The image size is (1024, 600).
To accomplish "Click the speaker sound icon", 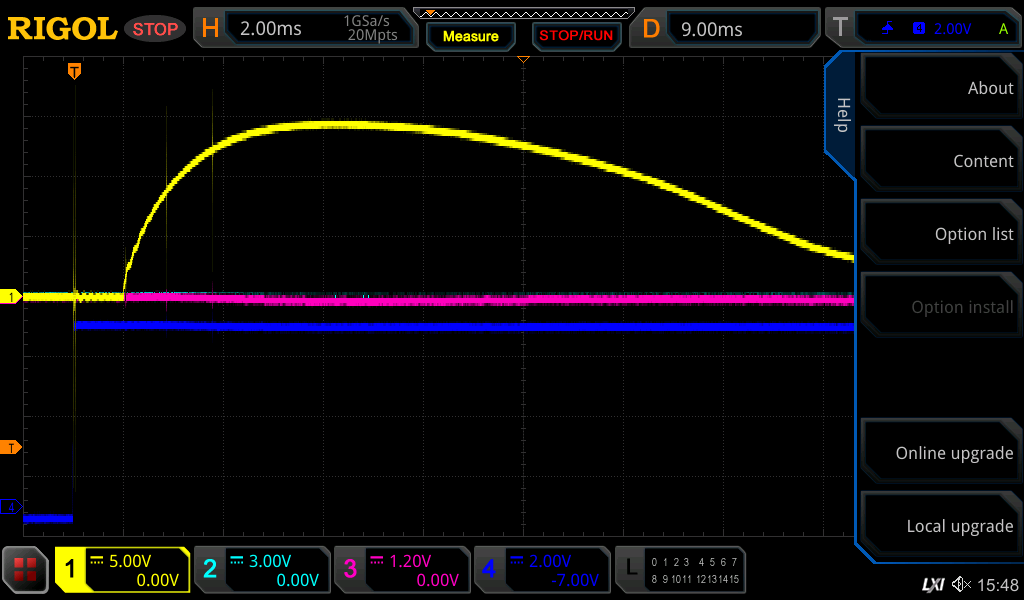I will coord(961,584).
